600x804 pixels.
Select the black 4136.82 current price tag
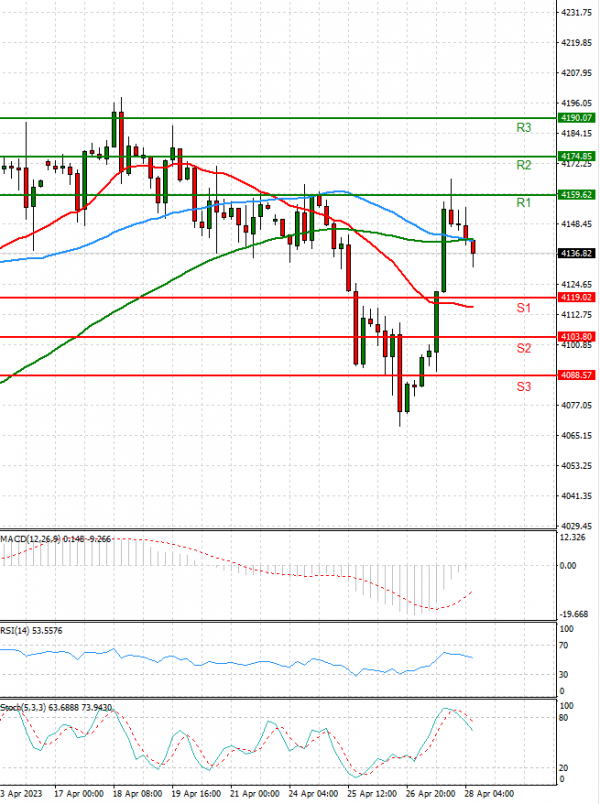(x=576, y=253)
